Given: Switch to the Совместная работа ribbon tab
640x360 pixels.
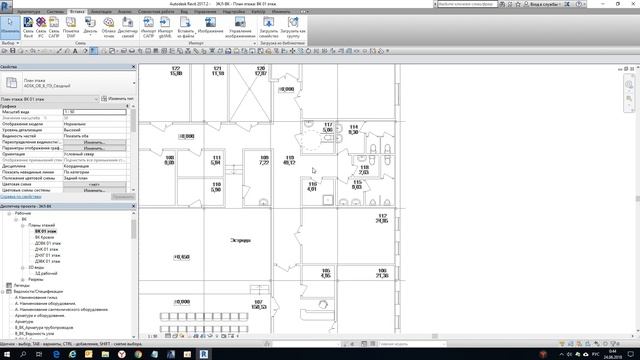Looking at the screenshot, I should (x=156, y=12).
